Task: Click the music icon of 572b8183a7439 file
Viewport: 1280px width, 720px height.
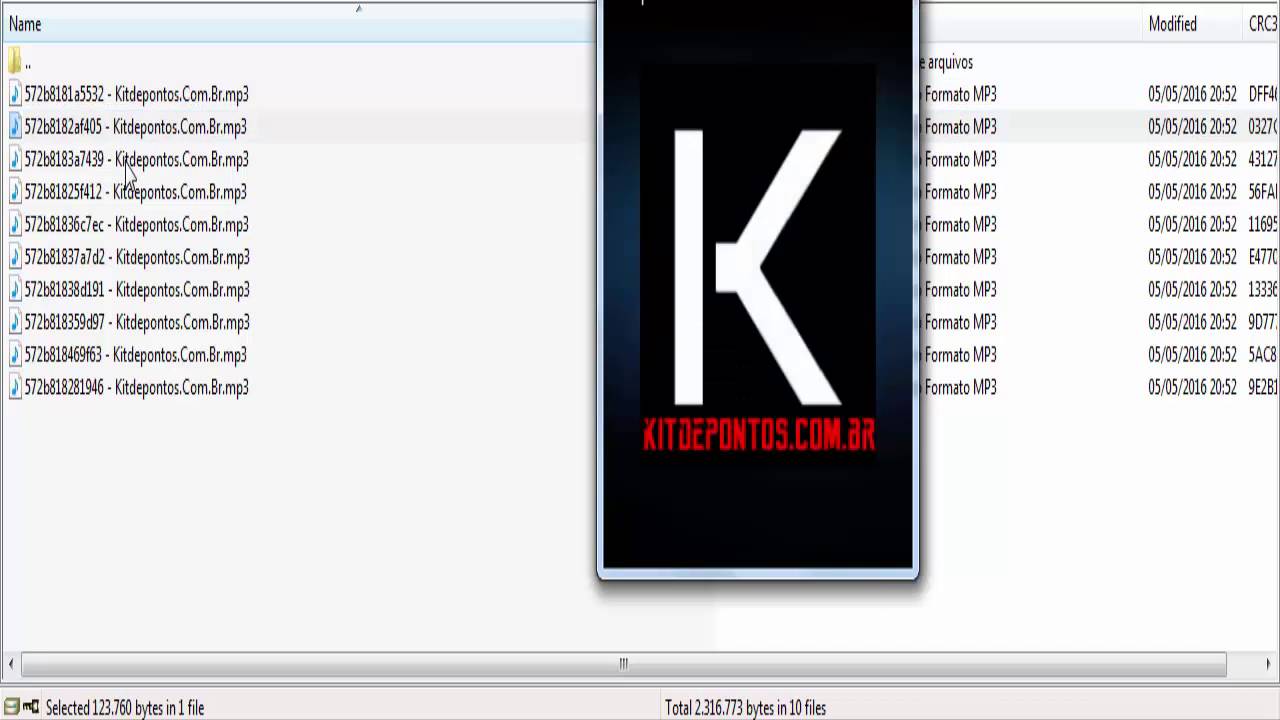Action: click(15, 160)
